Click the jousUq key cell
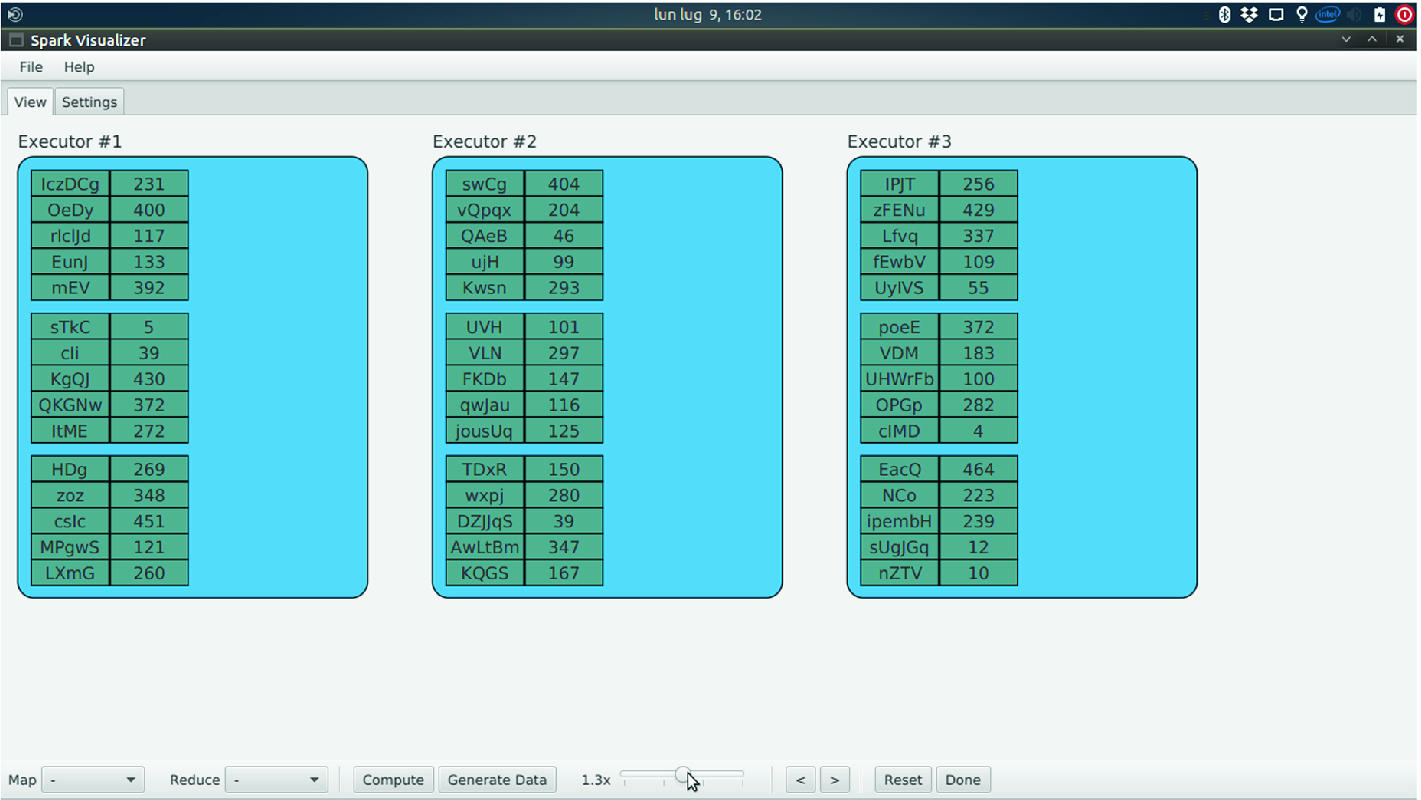Image resolution: width=1421 pixels, height=800 pixels. [485, 431]
